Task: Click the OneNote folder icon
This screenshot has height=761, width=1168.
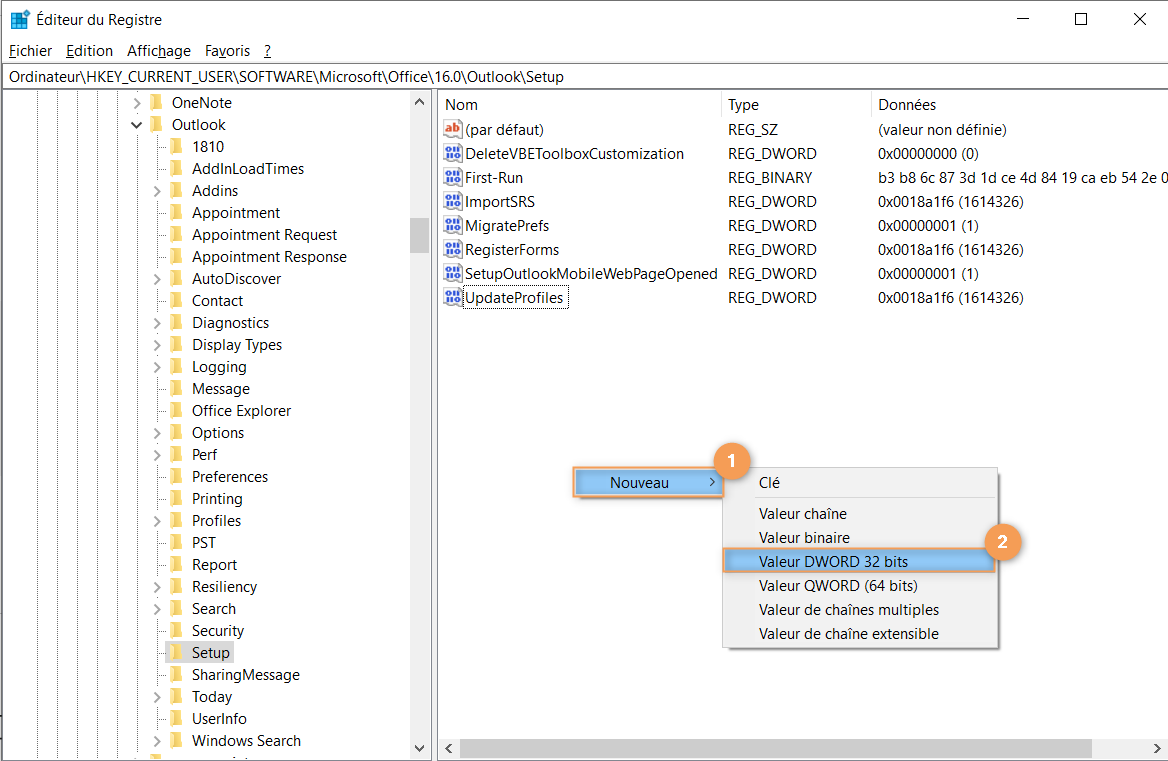Action: pos(156,102)
